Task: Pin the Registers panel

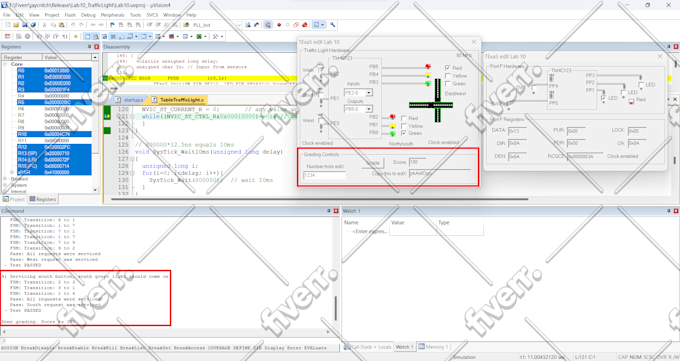Action: pyautogui.click(x=90, y=47)
